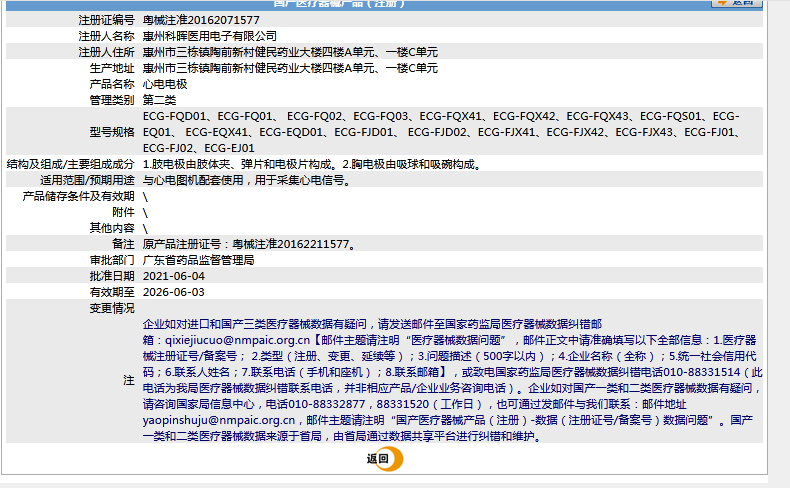Image resolution: width=790 pixels, height=488 pixels.
Task: Click model spec ECG-FJ02、ECG-EJ01 line
Action: click(x=199, y=149)
